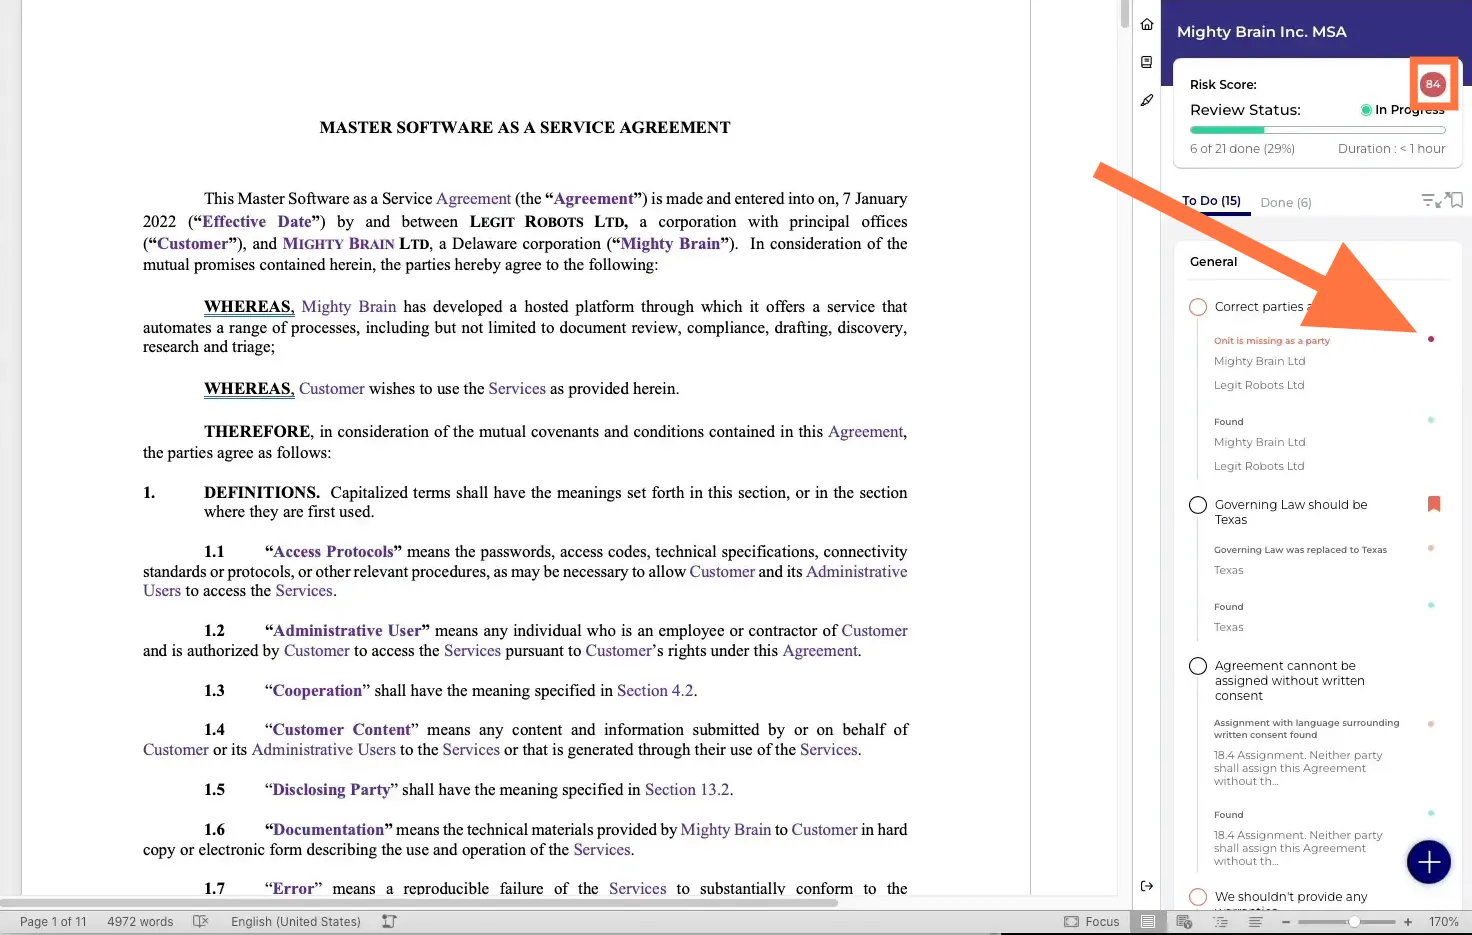The width and height of the screenshot is (1472, 935).
Task: Click the General section heading
Action: point(1213,262)
